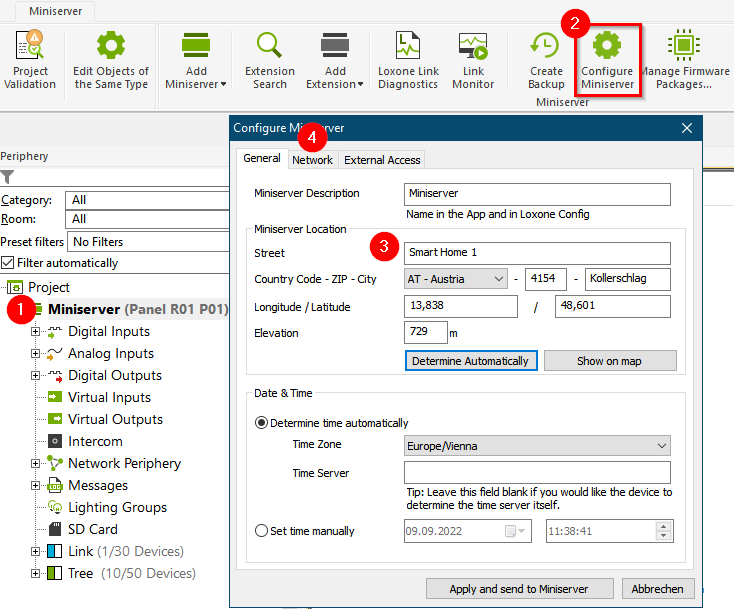
Task: Expand the Digital Inputs tree node
Action: tap(36, 331)
